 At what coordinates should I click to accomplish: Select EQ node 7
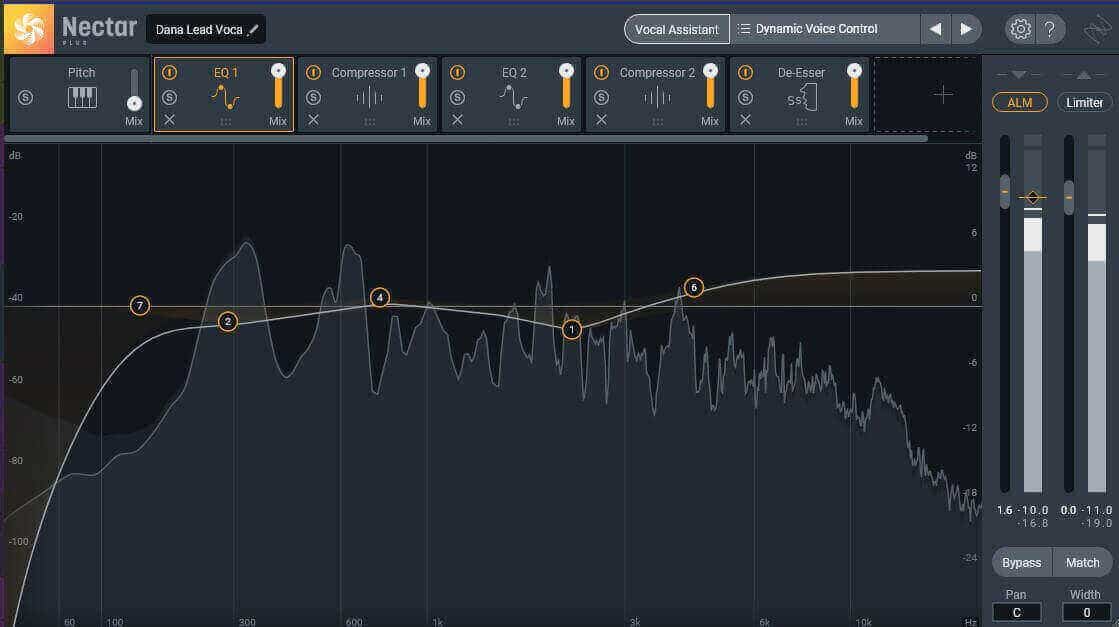coord(140,306)
